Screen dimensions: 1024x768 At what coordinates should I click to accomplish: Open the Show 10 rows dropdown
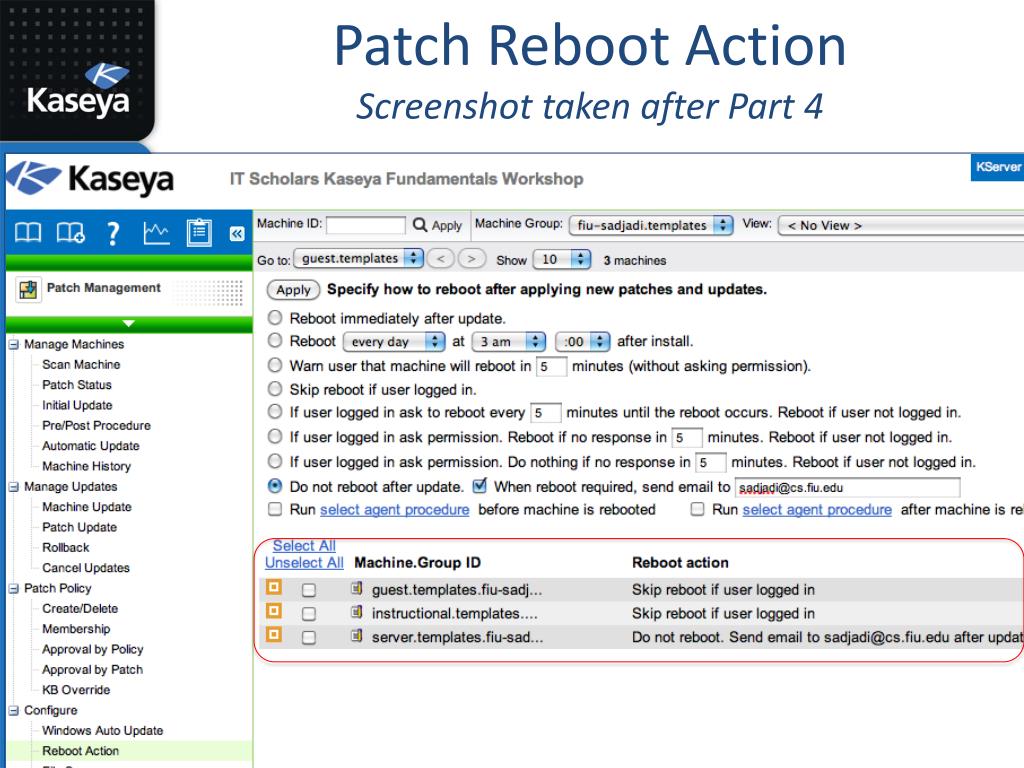pos(562,259)
